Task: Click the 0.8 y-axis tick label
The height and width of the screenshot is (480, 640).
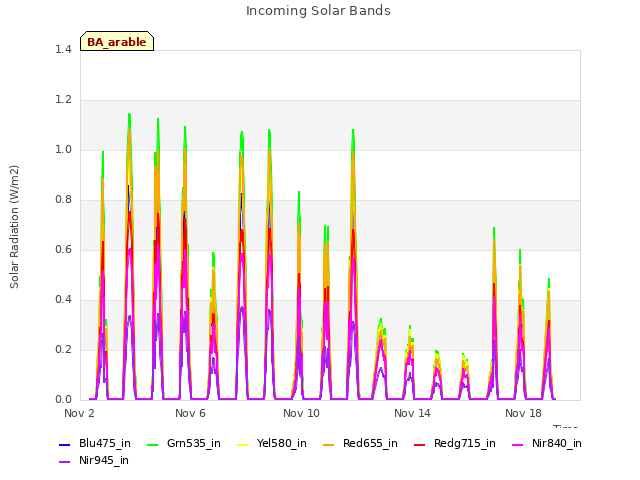Action: pyautogui.click(x=63, y=200)
